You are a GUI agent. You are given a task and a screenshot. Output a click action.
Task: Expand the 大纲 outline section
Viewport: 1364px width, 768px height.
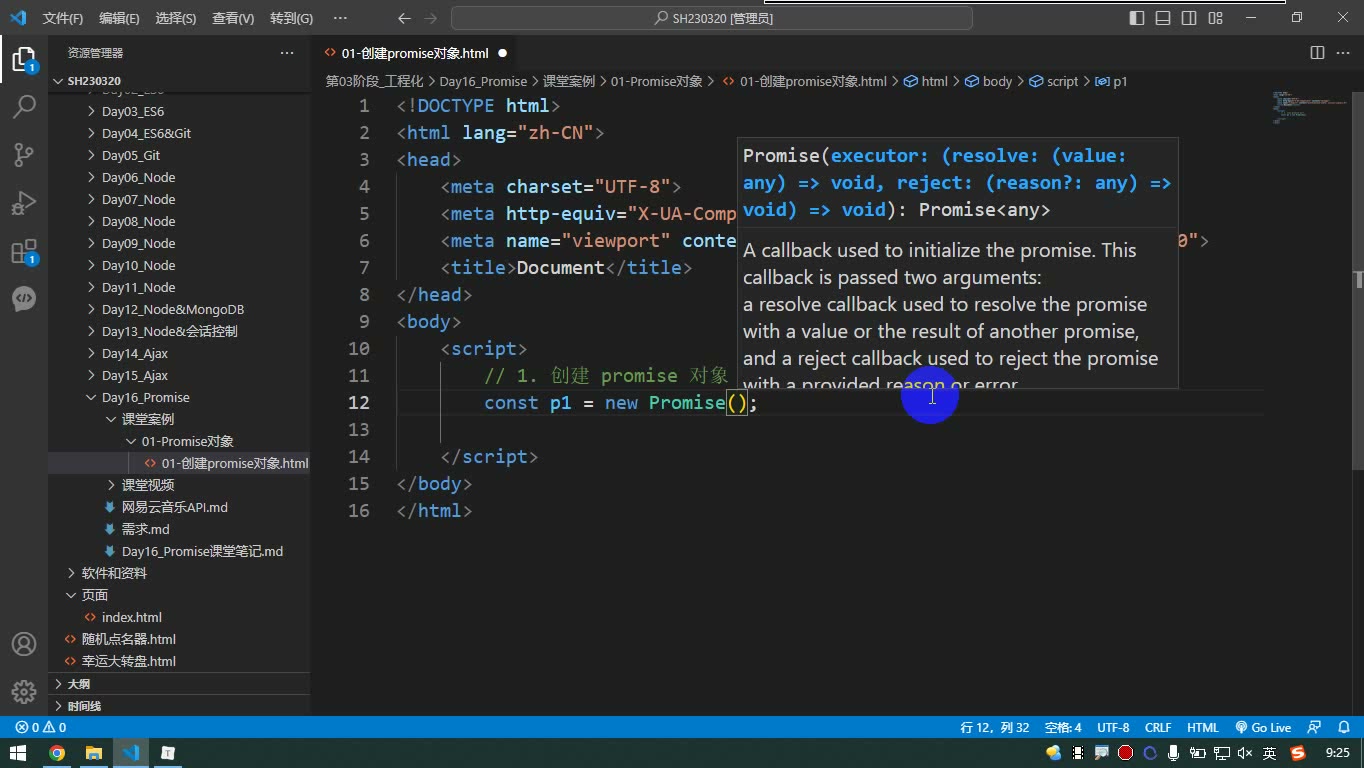point(180,684)
